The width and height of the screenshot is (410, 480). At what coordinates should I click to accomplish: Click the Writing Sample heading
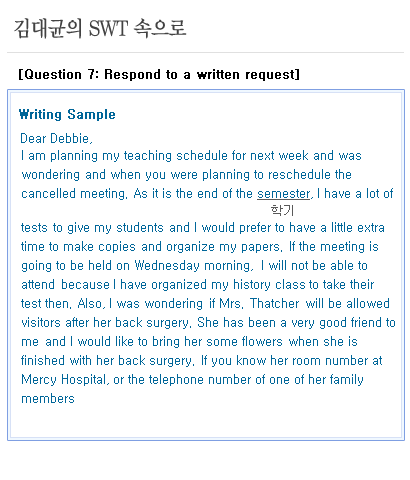(x=67, y=114)
